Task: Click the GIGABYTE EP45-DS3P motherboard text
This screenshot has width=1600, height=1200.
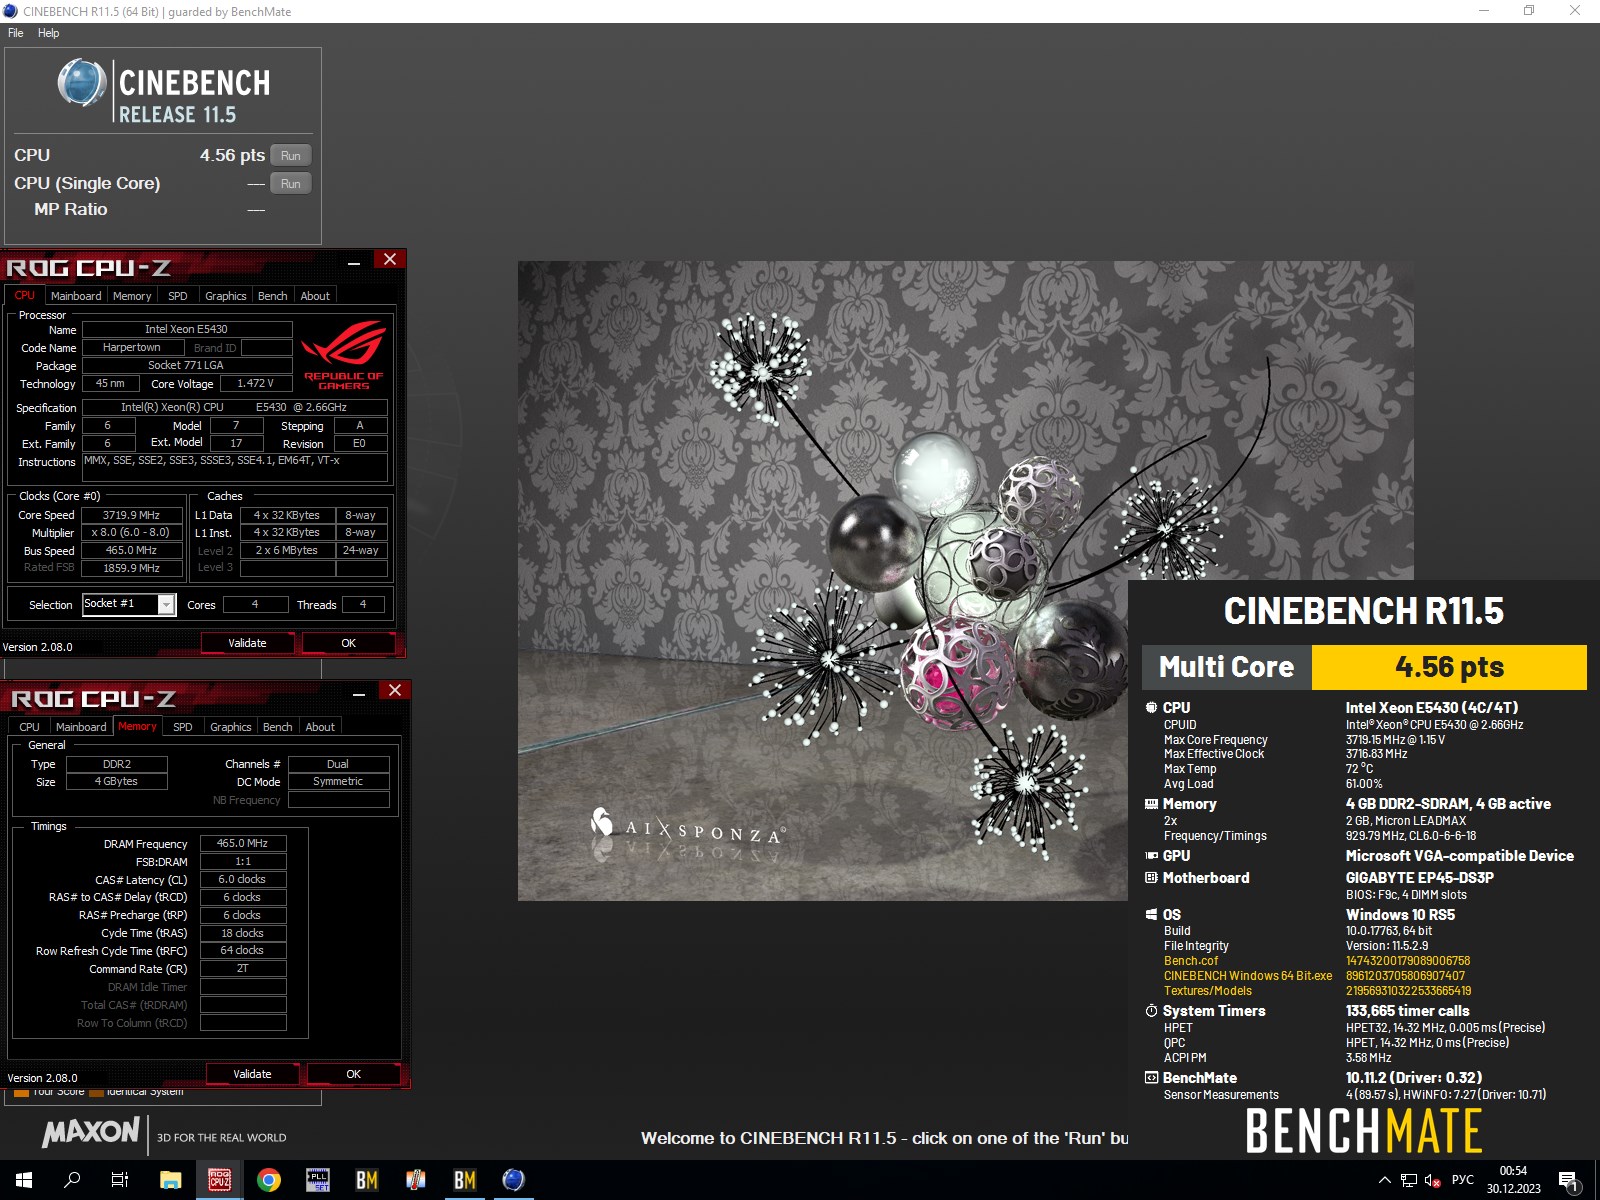Action: 1420,878
